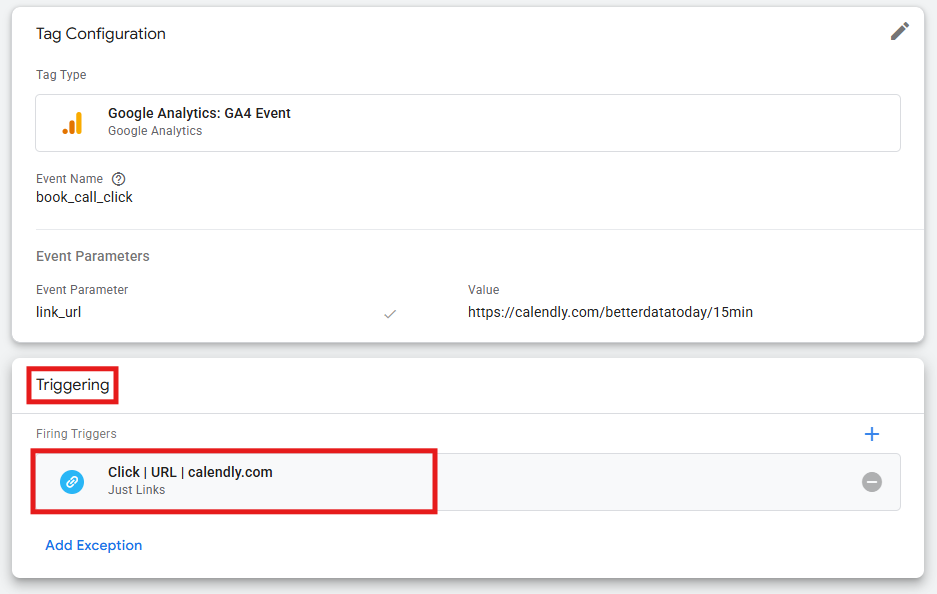Click the Tag Type label
This screenshot has height=594, width=937.
(x=61, y=75)
